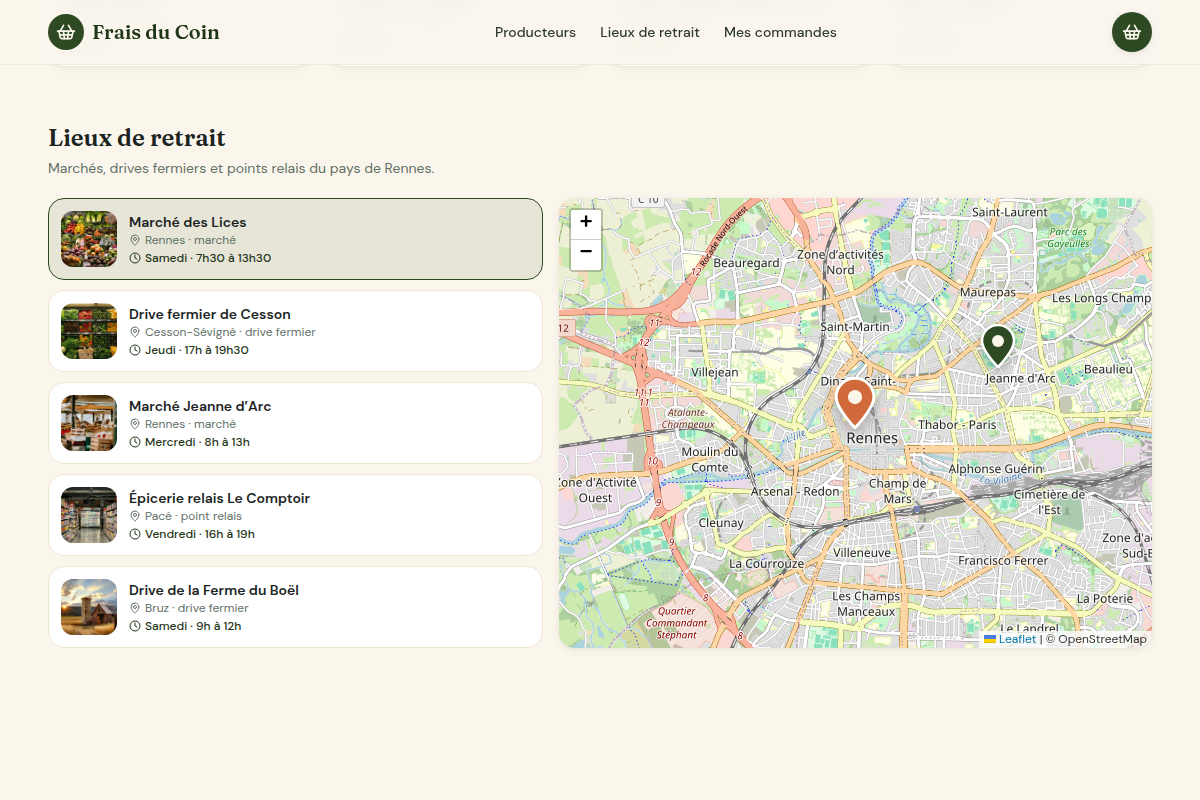Click the location pin icon beside Bruz

click(x=135, y=608)
